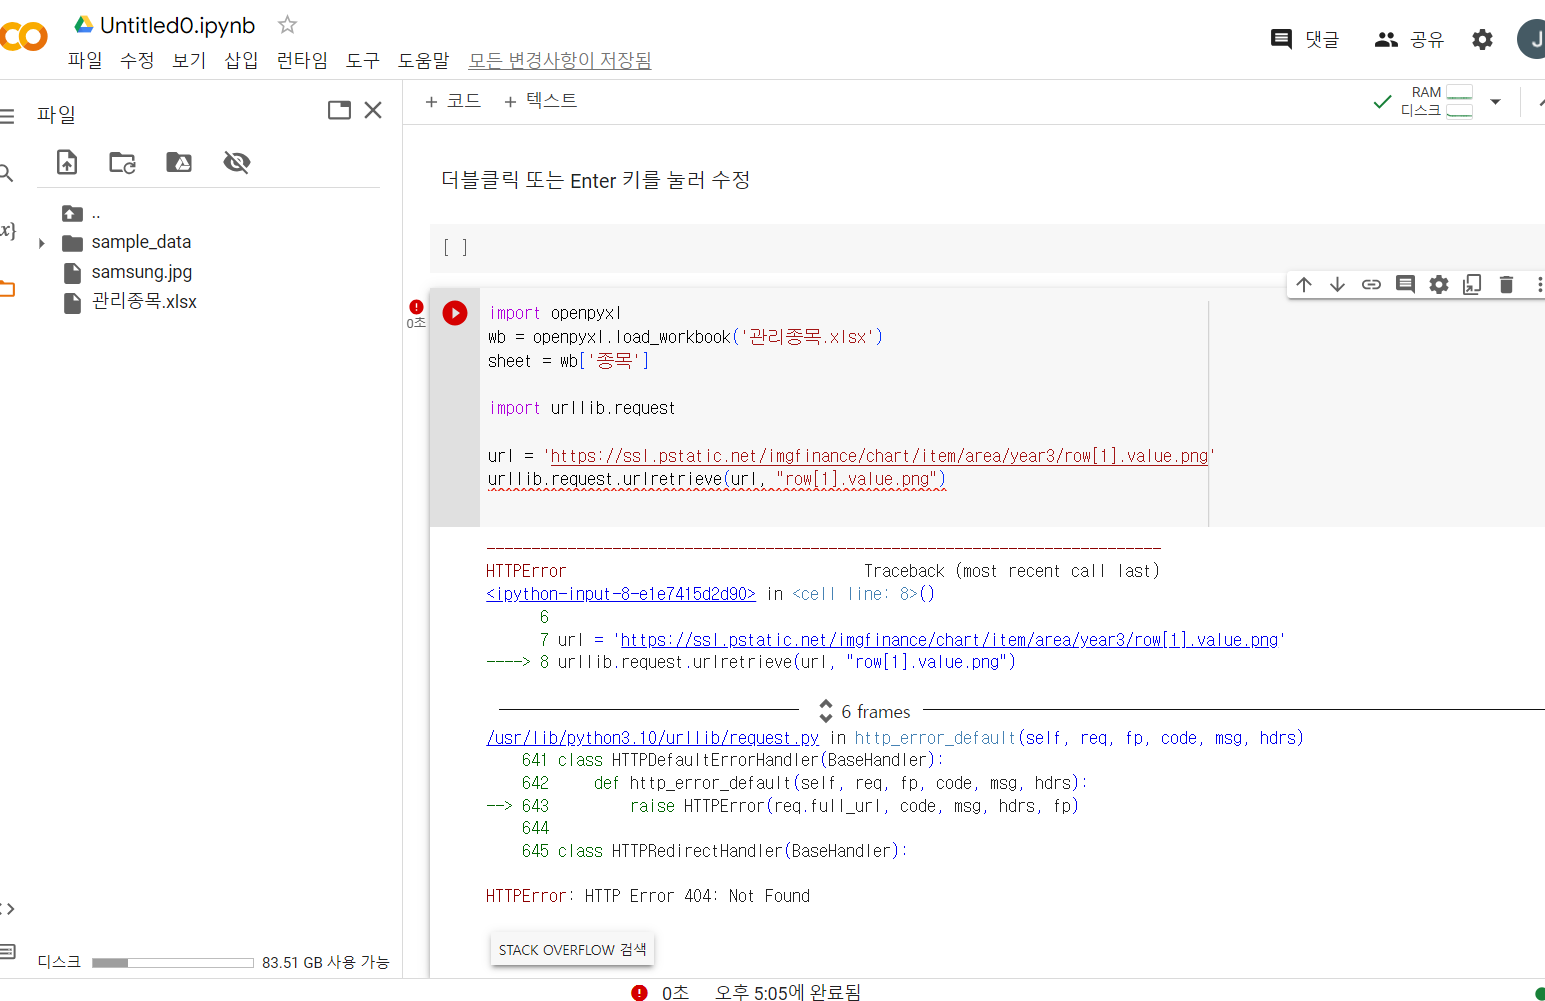Screen dimensions: 1545x1001
Task: Open the 도구 menu
Action: (x=363, y=60)
